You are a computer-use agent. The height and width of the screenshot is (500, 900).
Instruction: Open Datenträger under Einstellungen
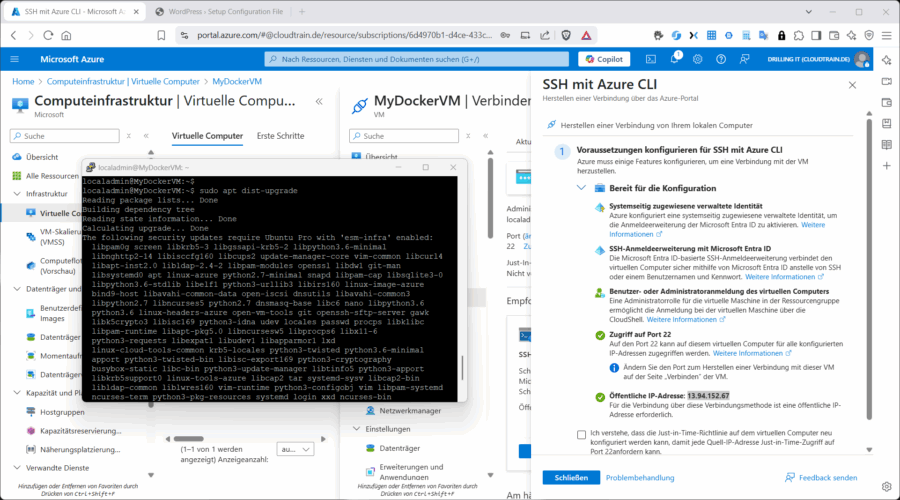[x=399, y=448]
